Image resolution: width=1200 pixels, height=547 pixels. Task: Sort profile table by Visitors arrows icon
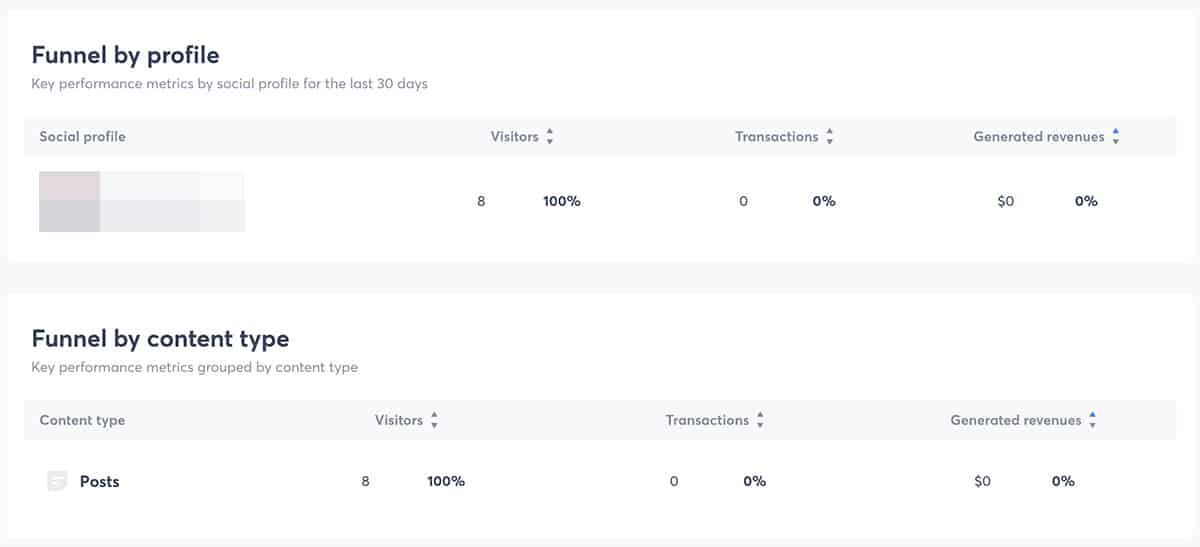(x=550, y=137)
